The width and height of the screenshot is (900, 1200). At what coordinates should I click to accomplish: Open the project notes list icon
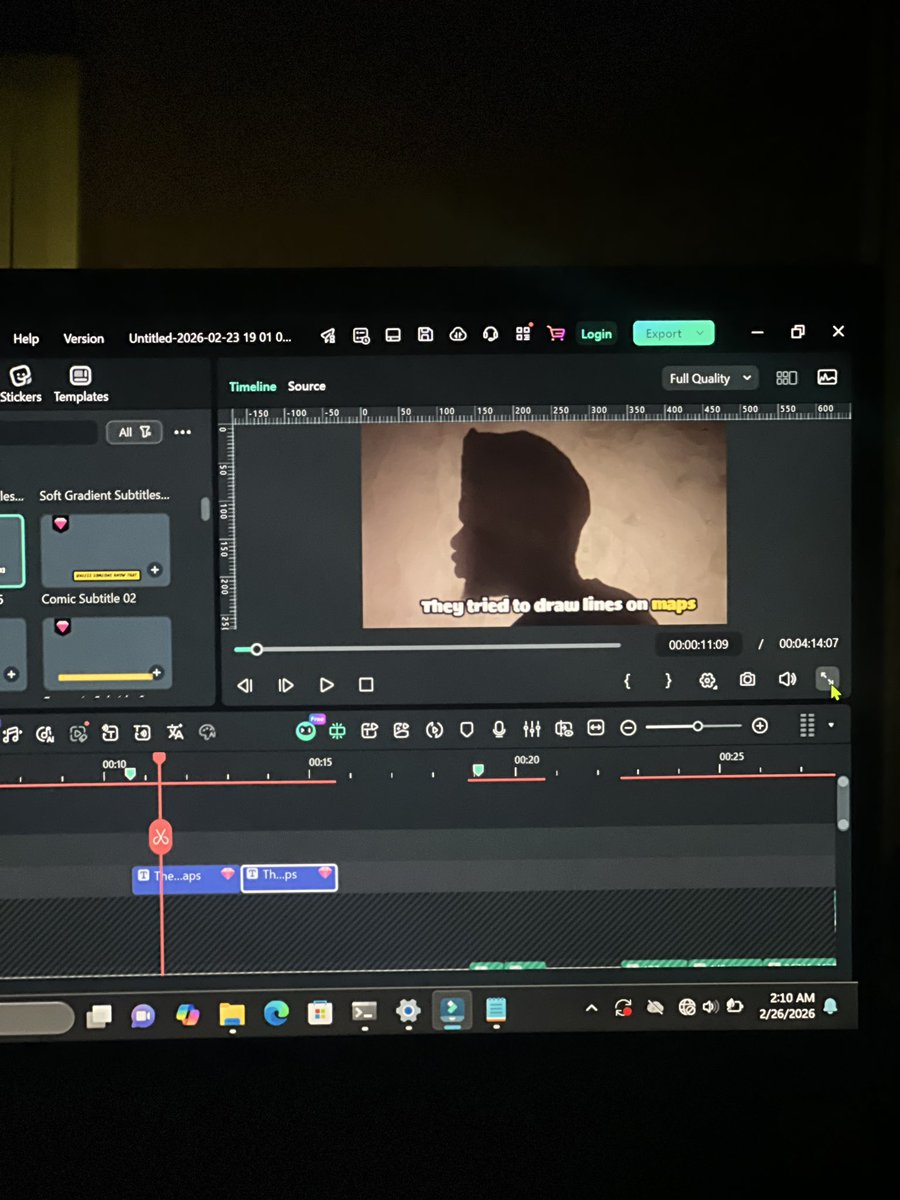click(361, 335)
